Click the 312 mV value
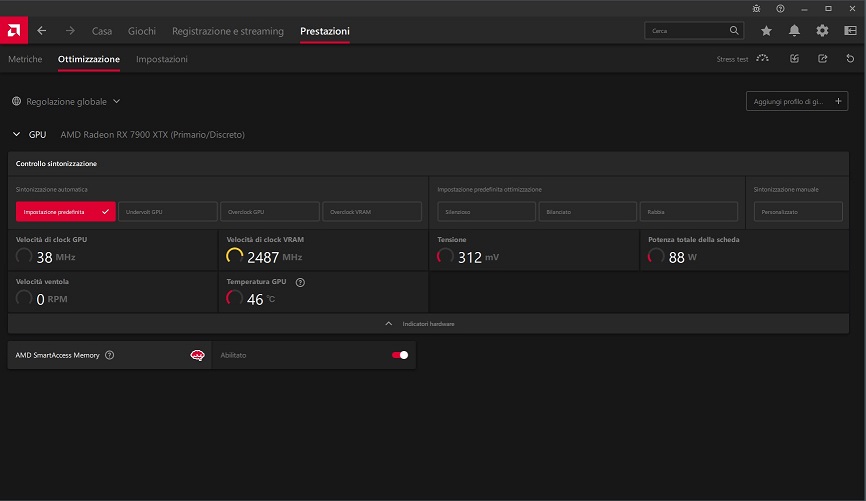The image size is (866, 501). pos(478,257)
